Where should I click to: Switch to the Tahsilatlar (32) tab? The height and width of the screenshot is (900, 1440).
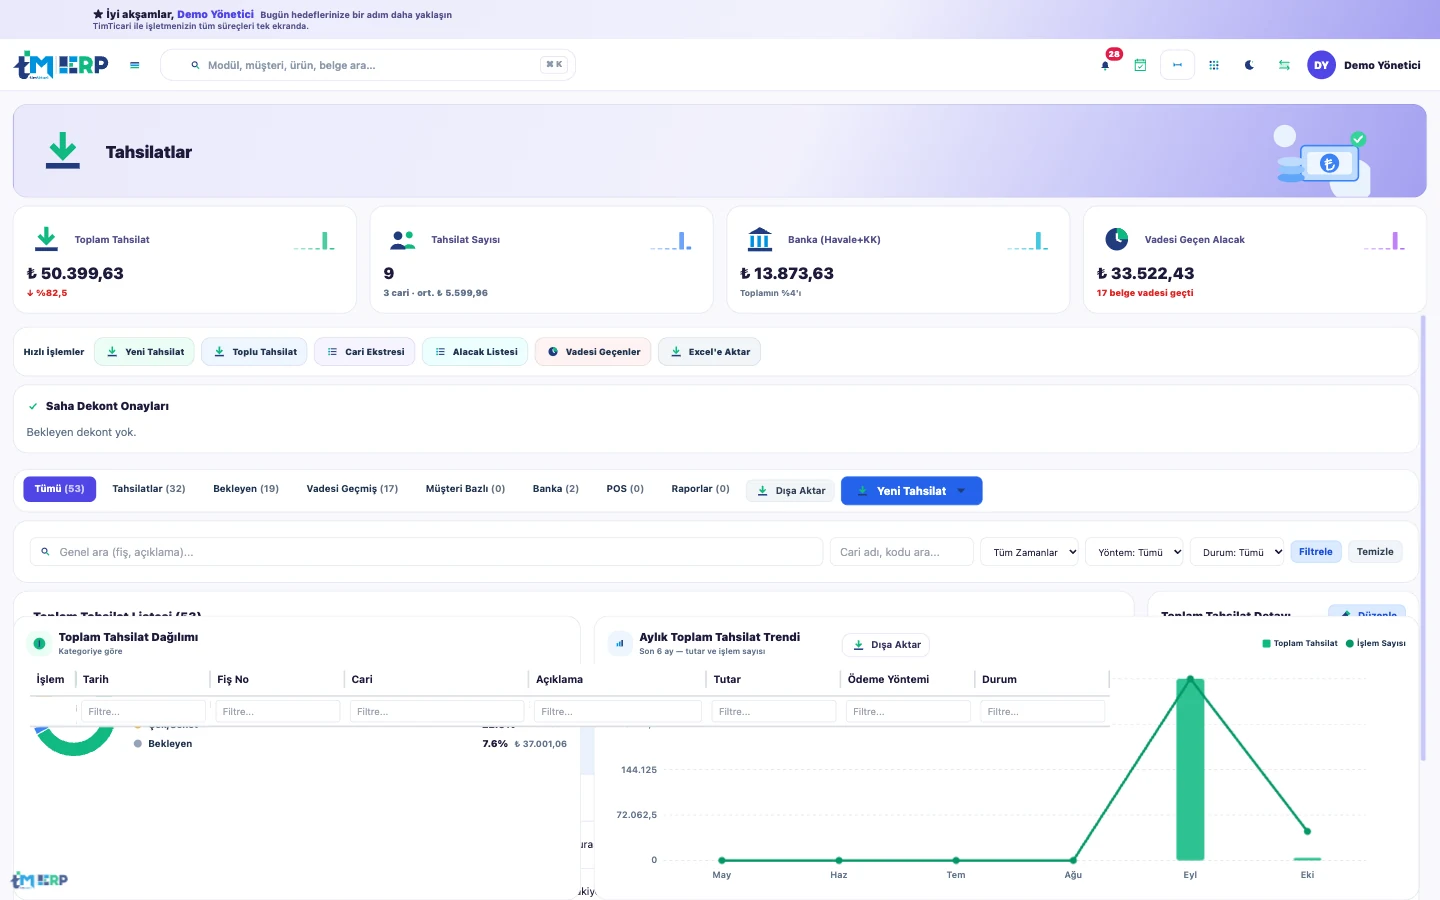pyautogui.click(x=149, y=489)
